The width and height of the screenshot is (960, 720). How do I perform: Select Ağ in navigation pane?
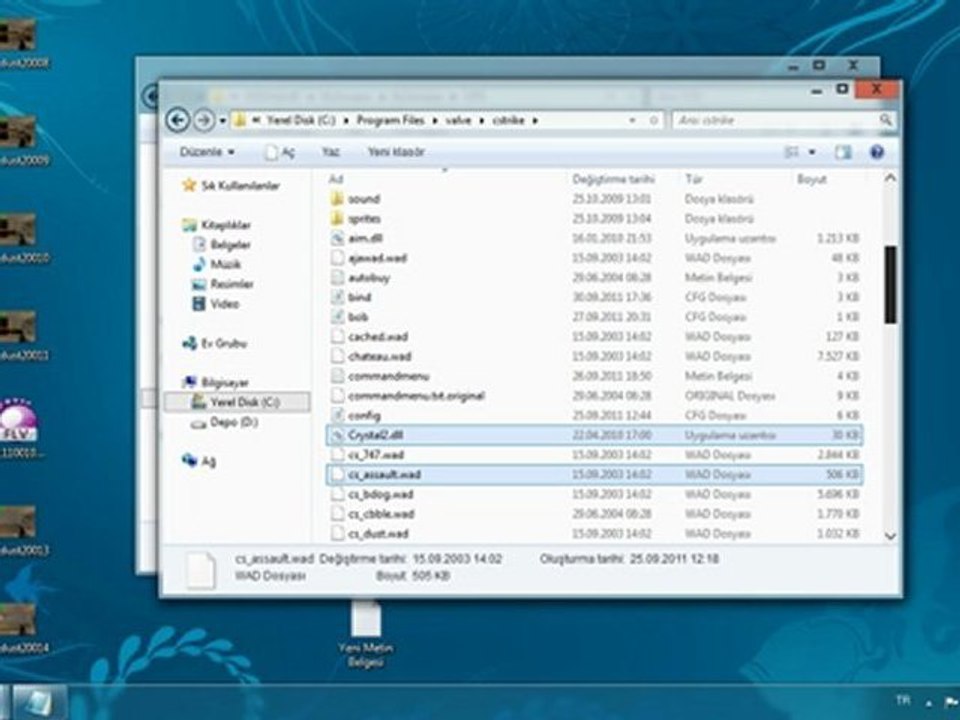(198, 461)
